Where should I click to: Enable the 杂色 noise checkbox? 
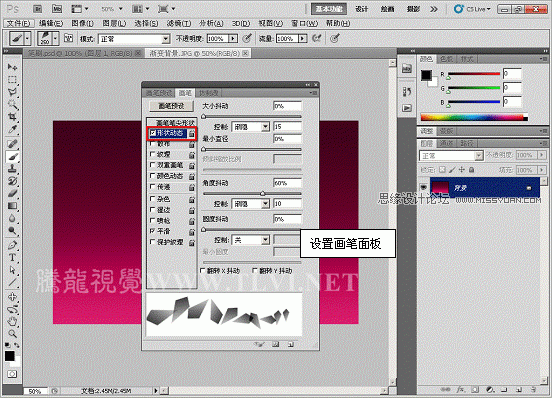[152, 199]
